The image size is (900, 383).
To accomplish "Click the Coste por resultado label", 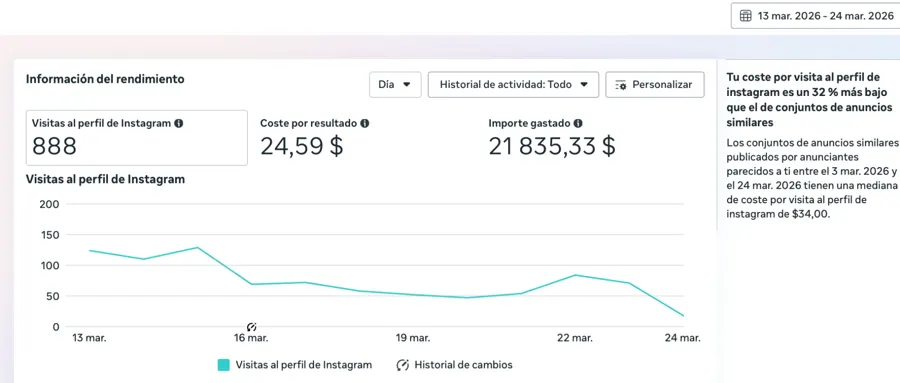I will point(309,123).
